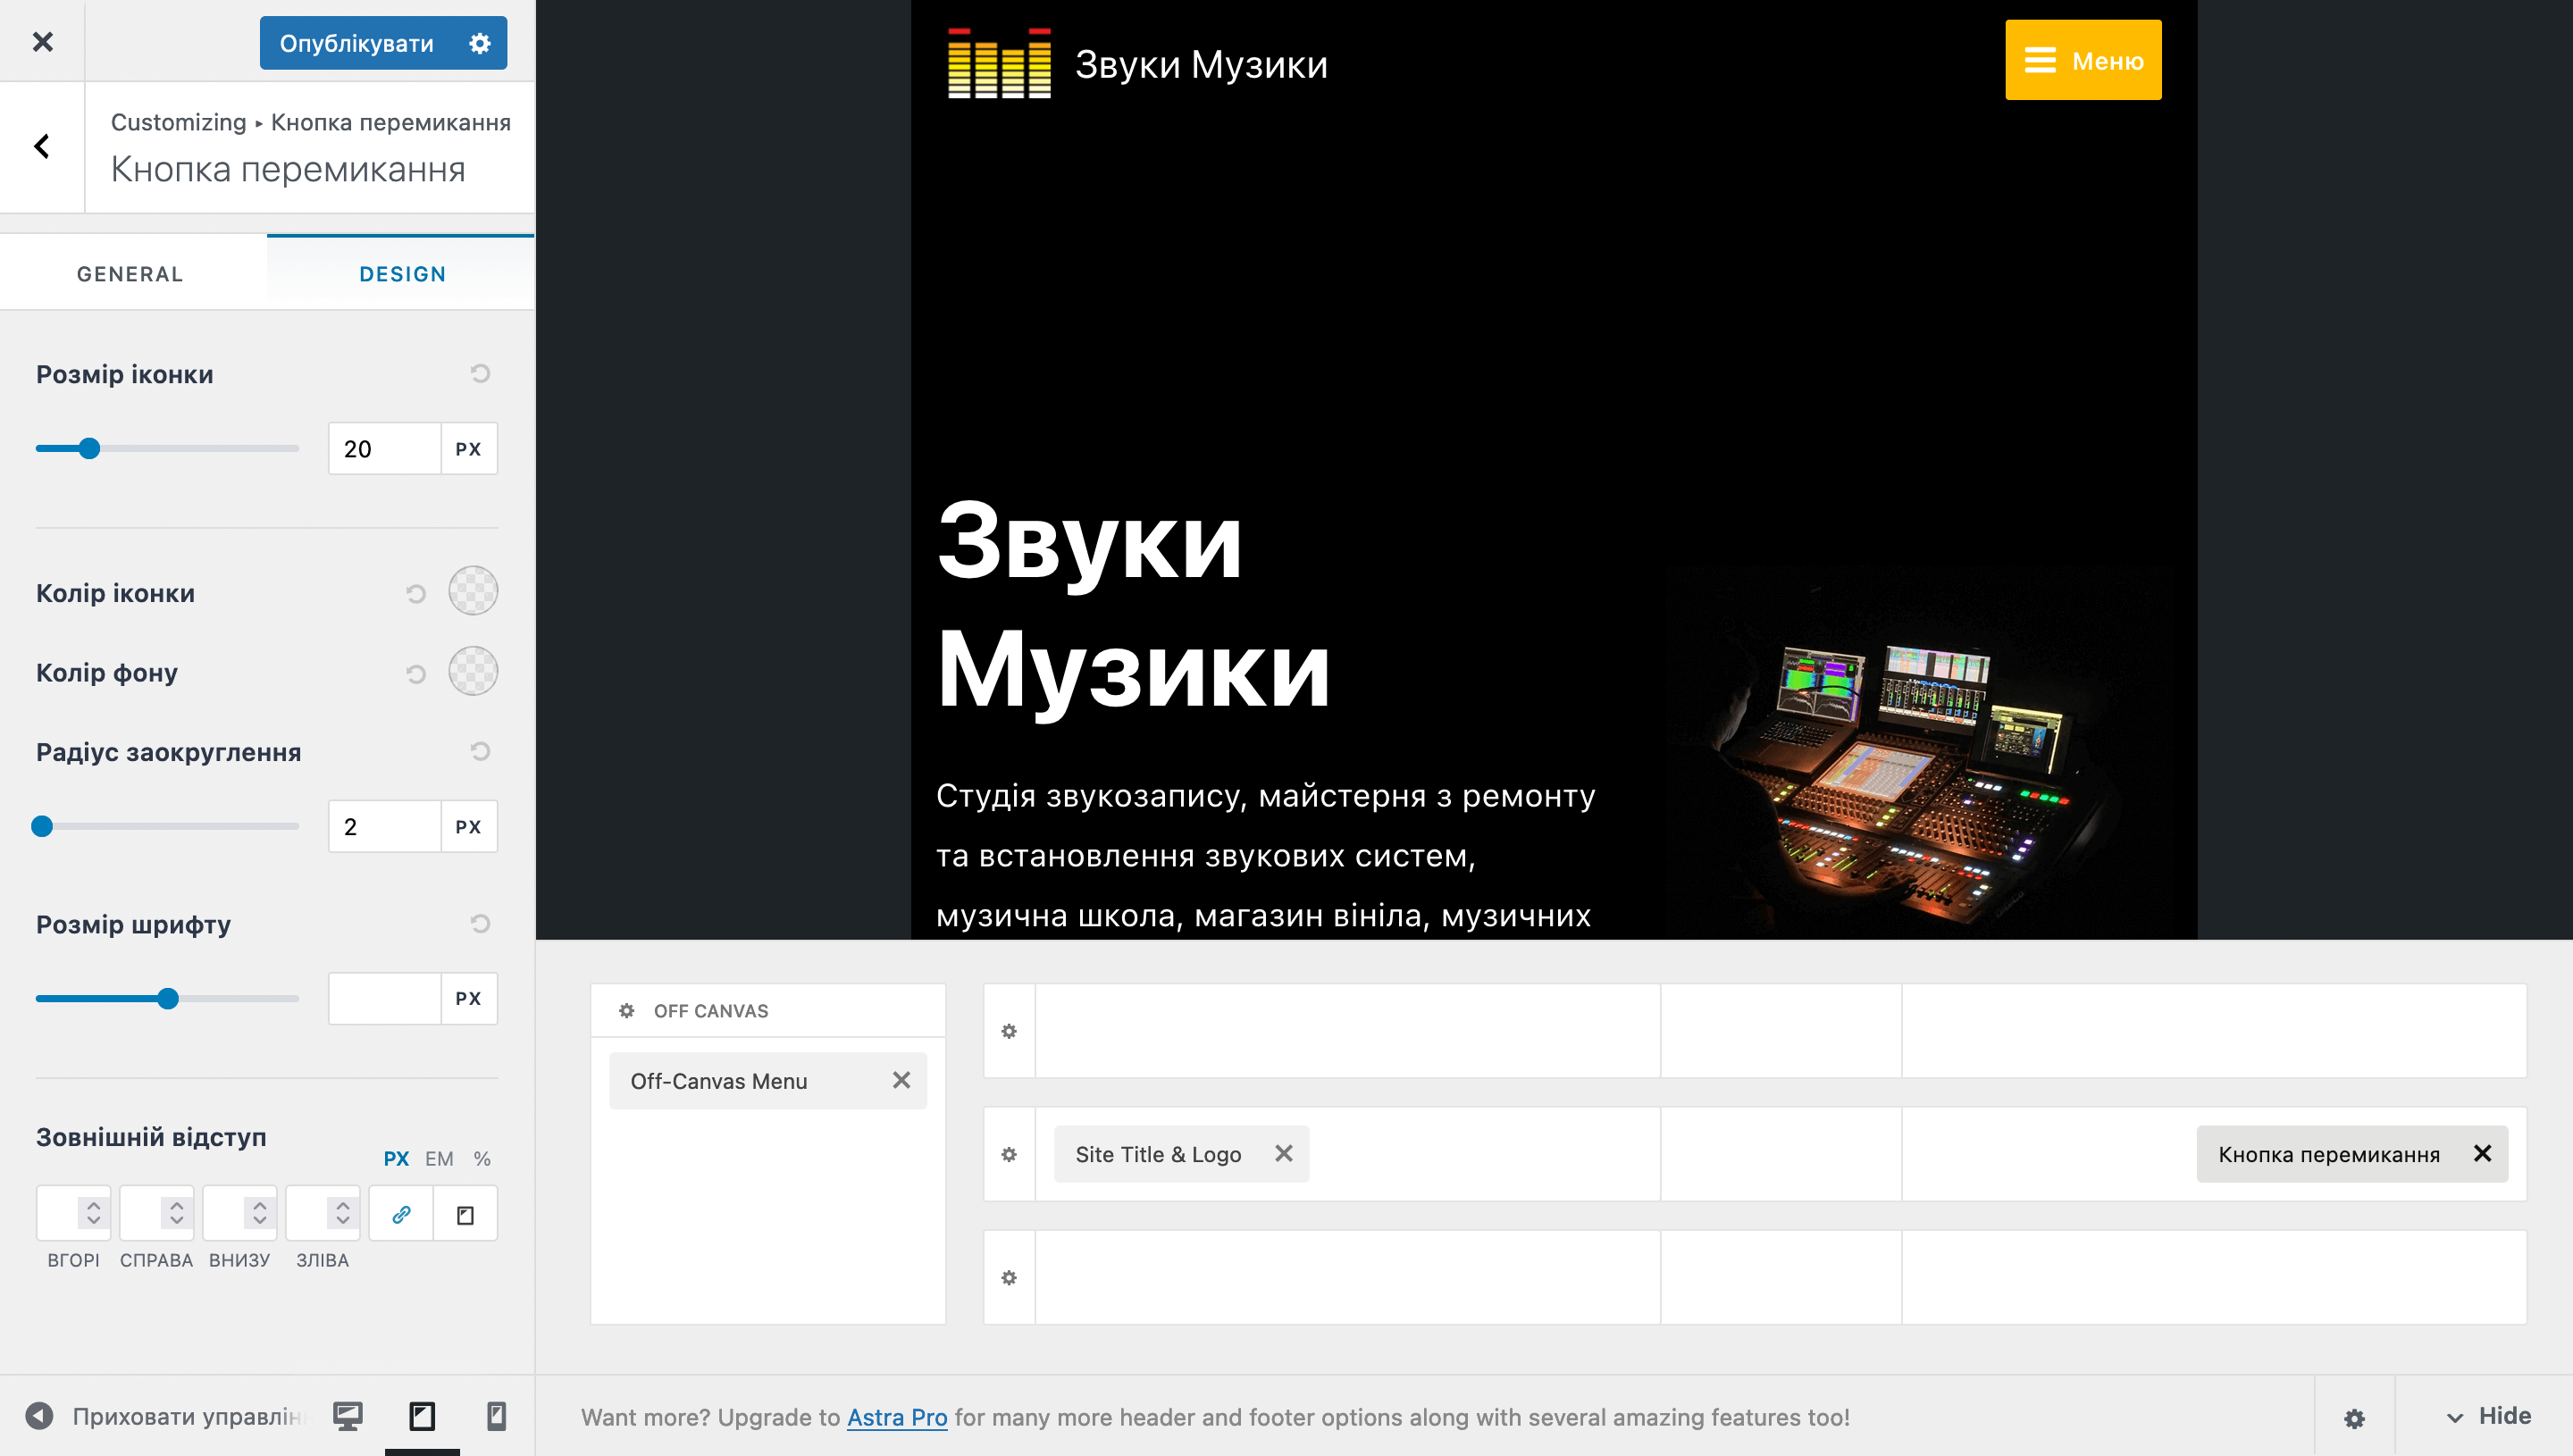Open the Колір фону color swatch
Viewport: 2573px width, 1456px height.
(x=473, y=670)
